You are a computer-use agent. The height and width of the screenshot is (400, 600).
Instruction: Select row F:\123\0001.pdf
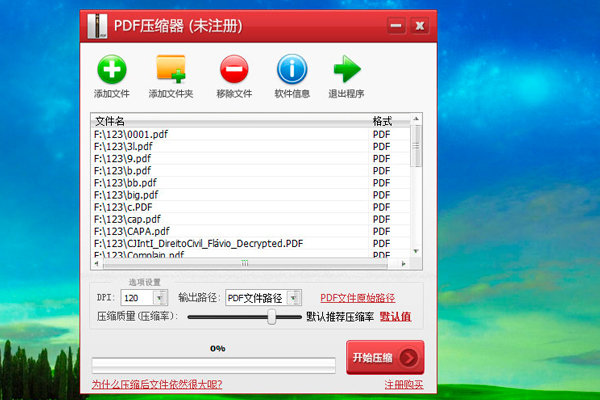251,134
